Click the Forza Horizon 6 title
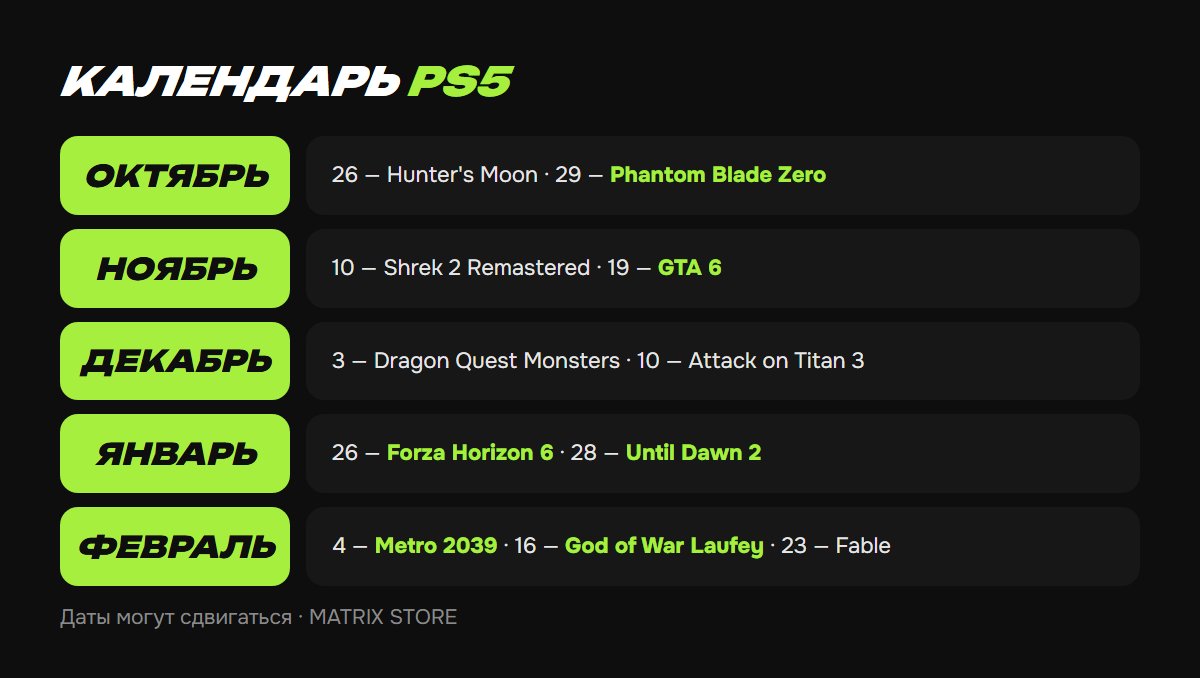 tap(470, 453)
